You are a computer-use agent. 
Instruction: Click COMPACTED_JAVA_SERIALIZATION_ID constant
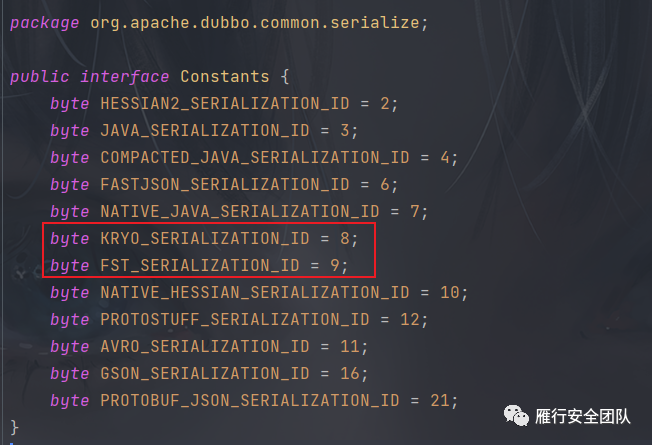pos(254,158)
